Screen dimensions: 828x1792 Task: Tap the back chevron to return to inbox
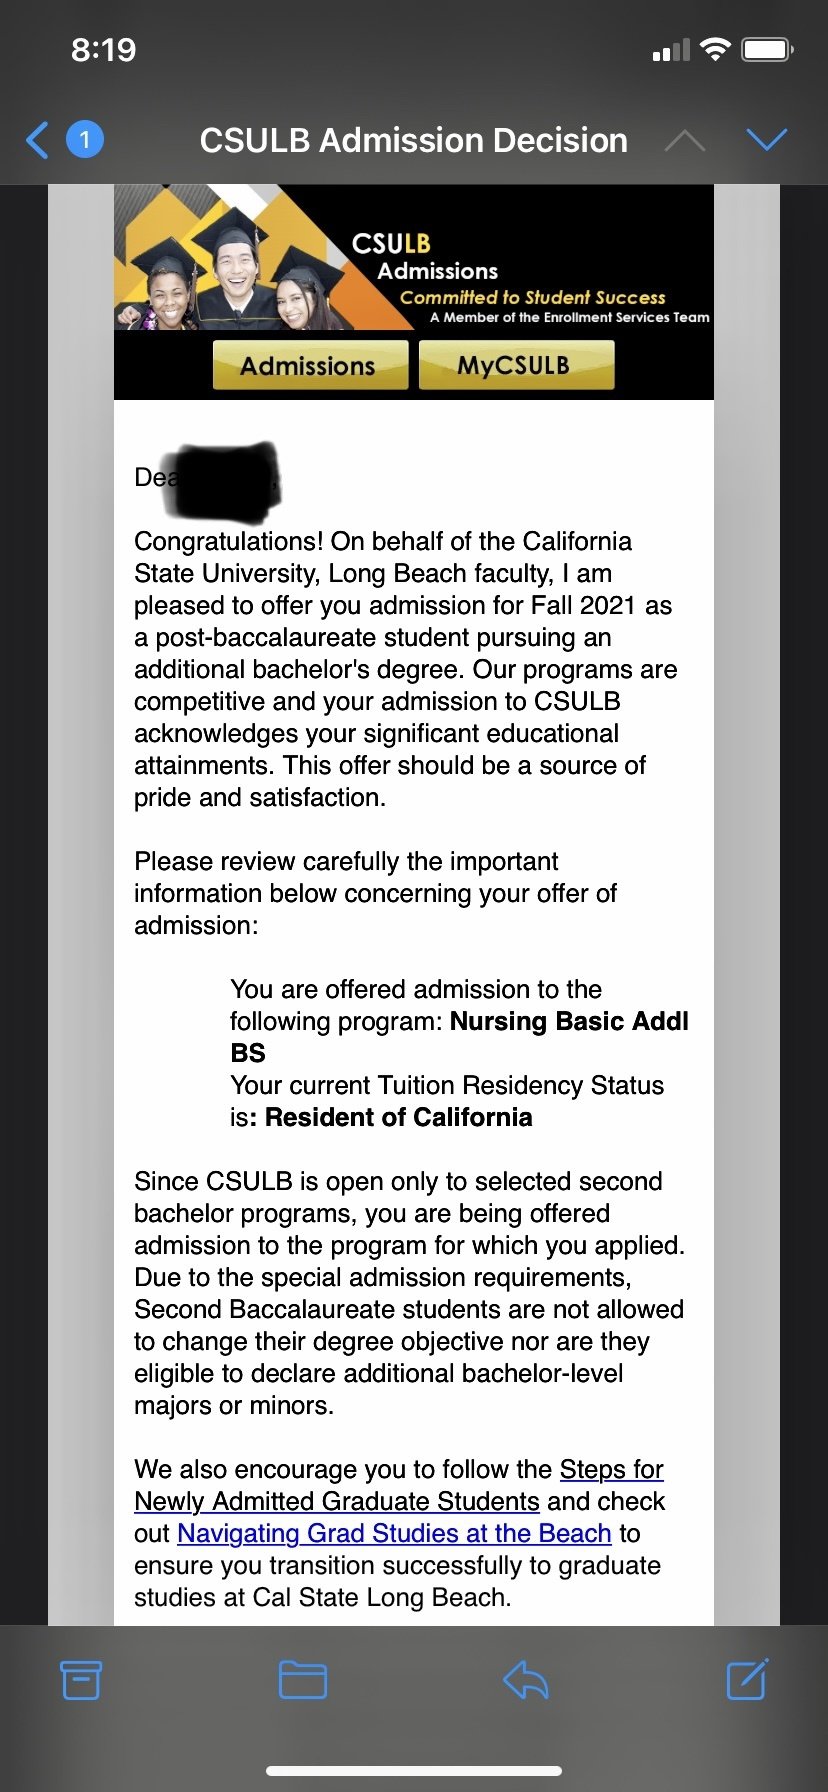[x=37, y=140]
